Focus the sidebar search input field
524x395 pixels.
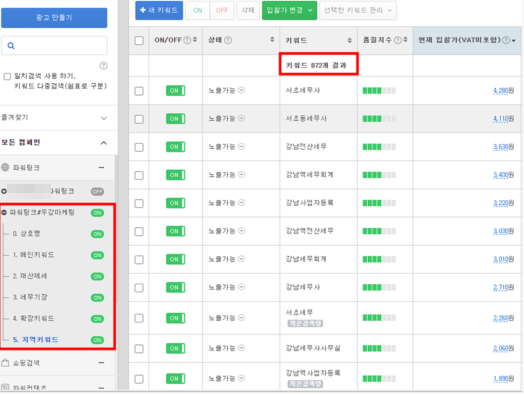54,45
